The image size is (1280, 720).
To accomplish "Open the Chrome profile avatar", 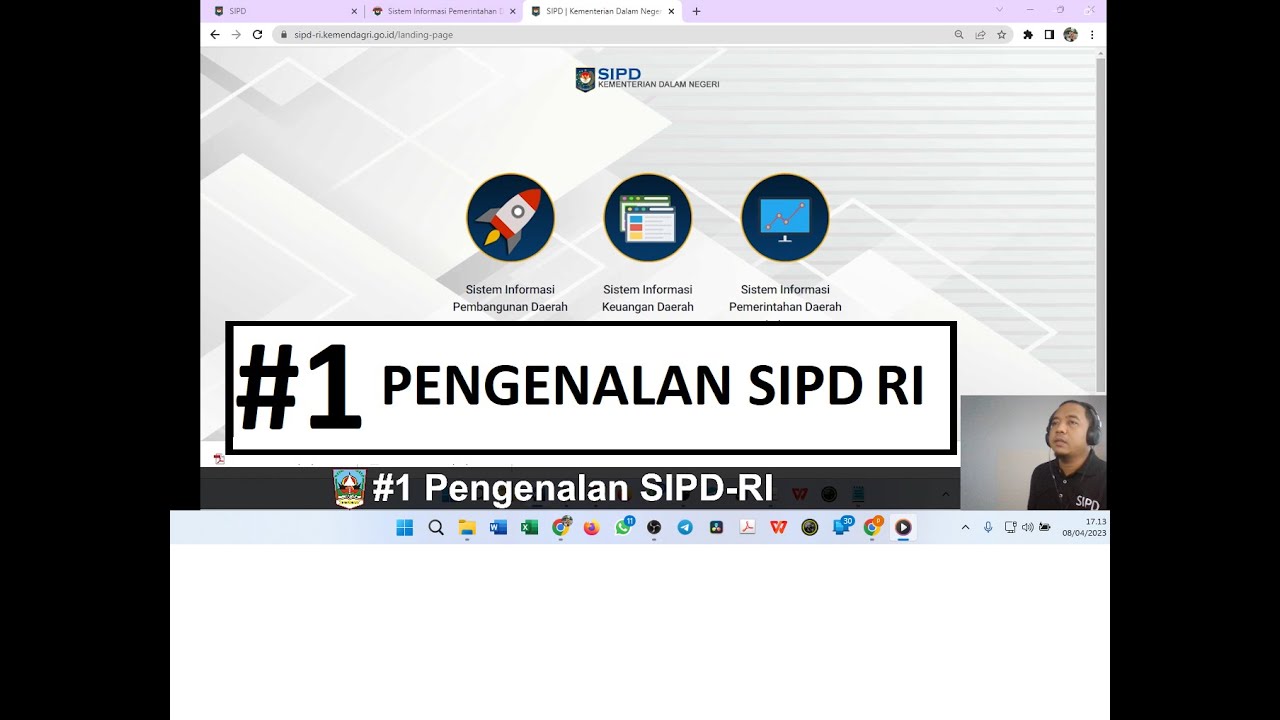I will point(1070,34).
